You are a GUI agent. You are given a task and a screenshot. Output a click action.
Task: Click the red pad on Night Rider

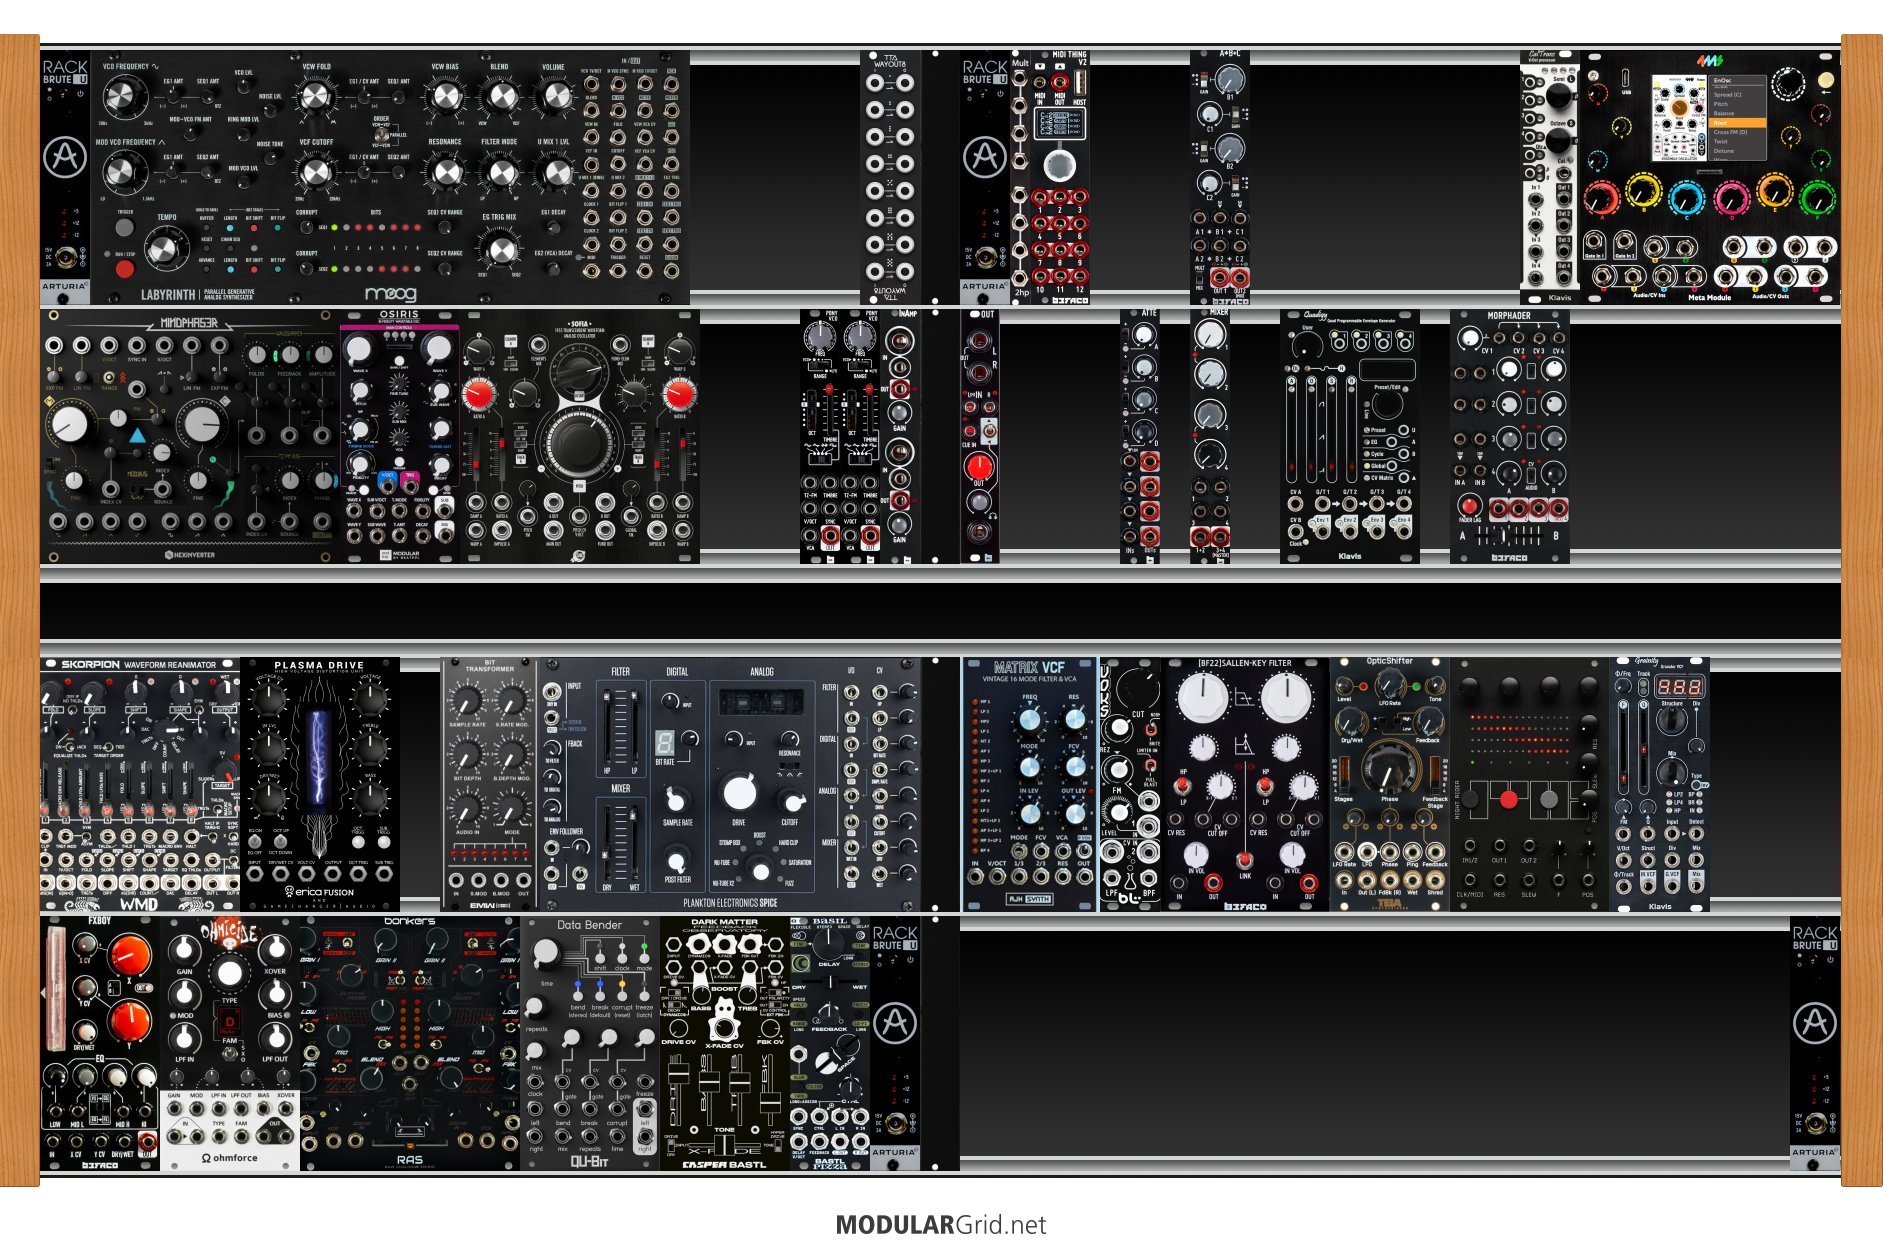click(1509, 799)
